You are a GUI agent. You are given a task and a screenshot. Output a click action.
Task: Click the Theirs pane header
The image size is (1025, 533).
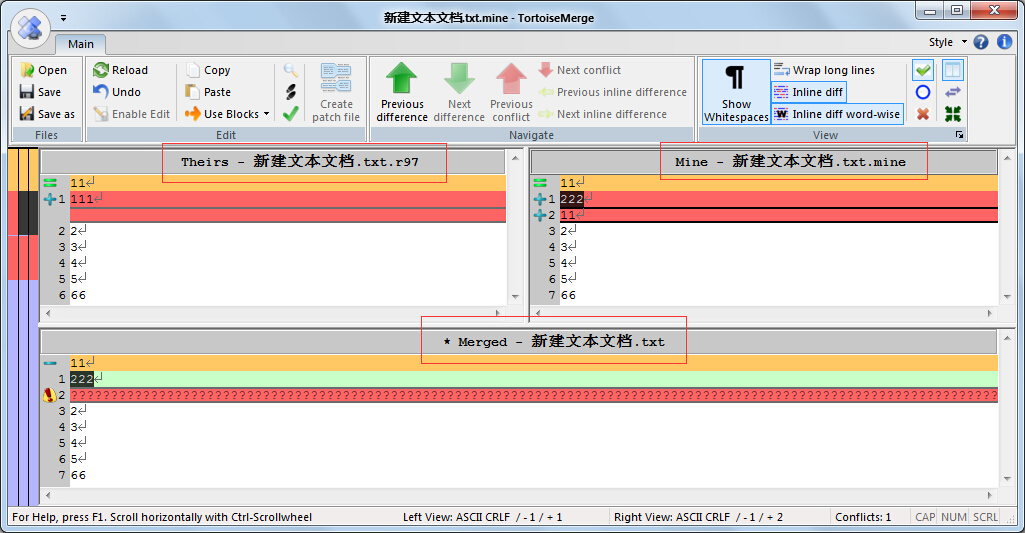pos(273,162)
